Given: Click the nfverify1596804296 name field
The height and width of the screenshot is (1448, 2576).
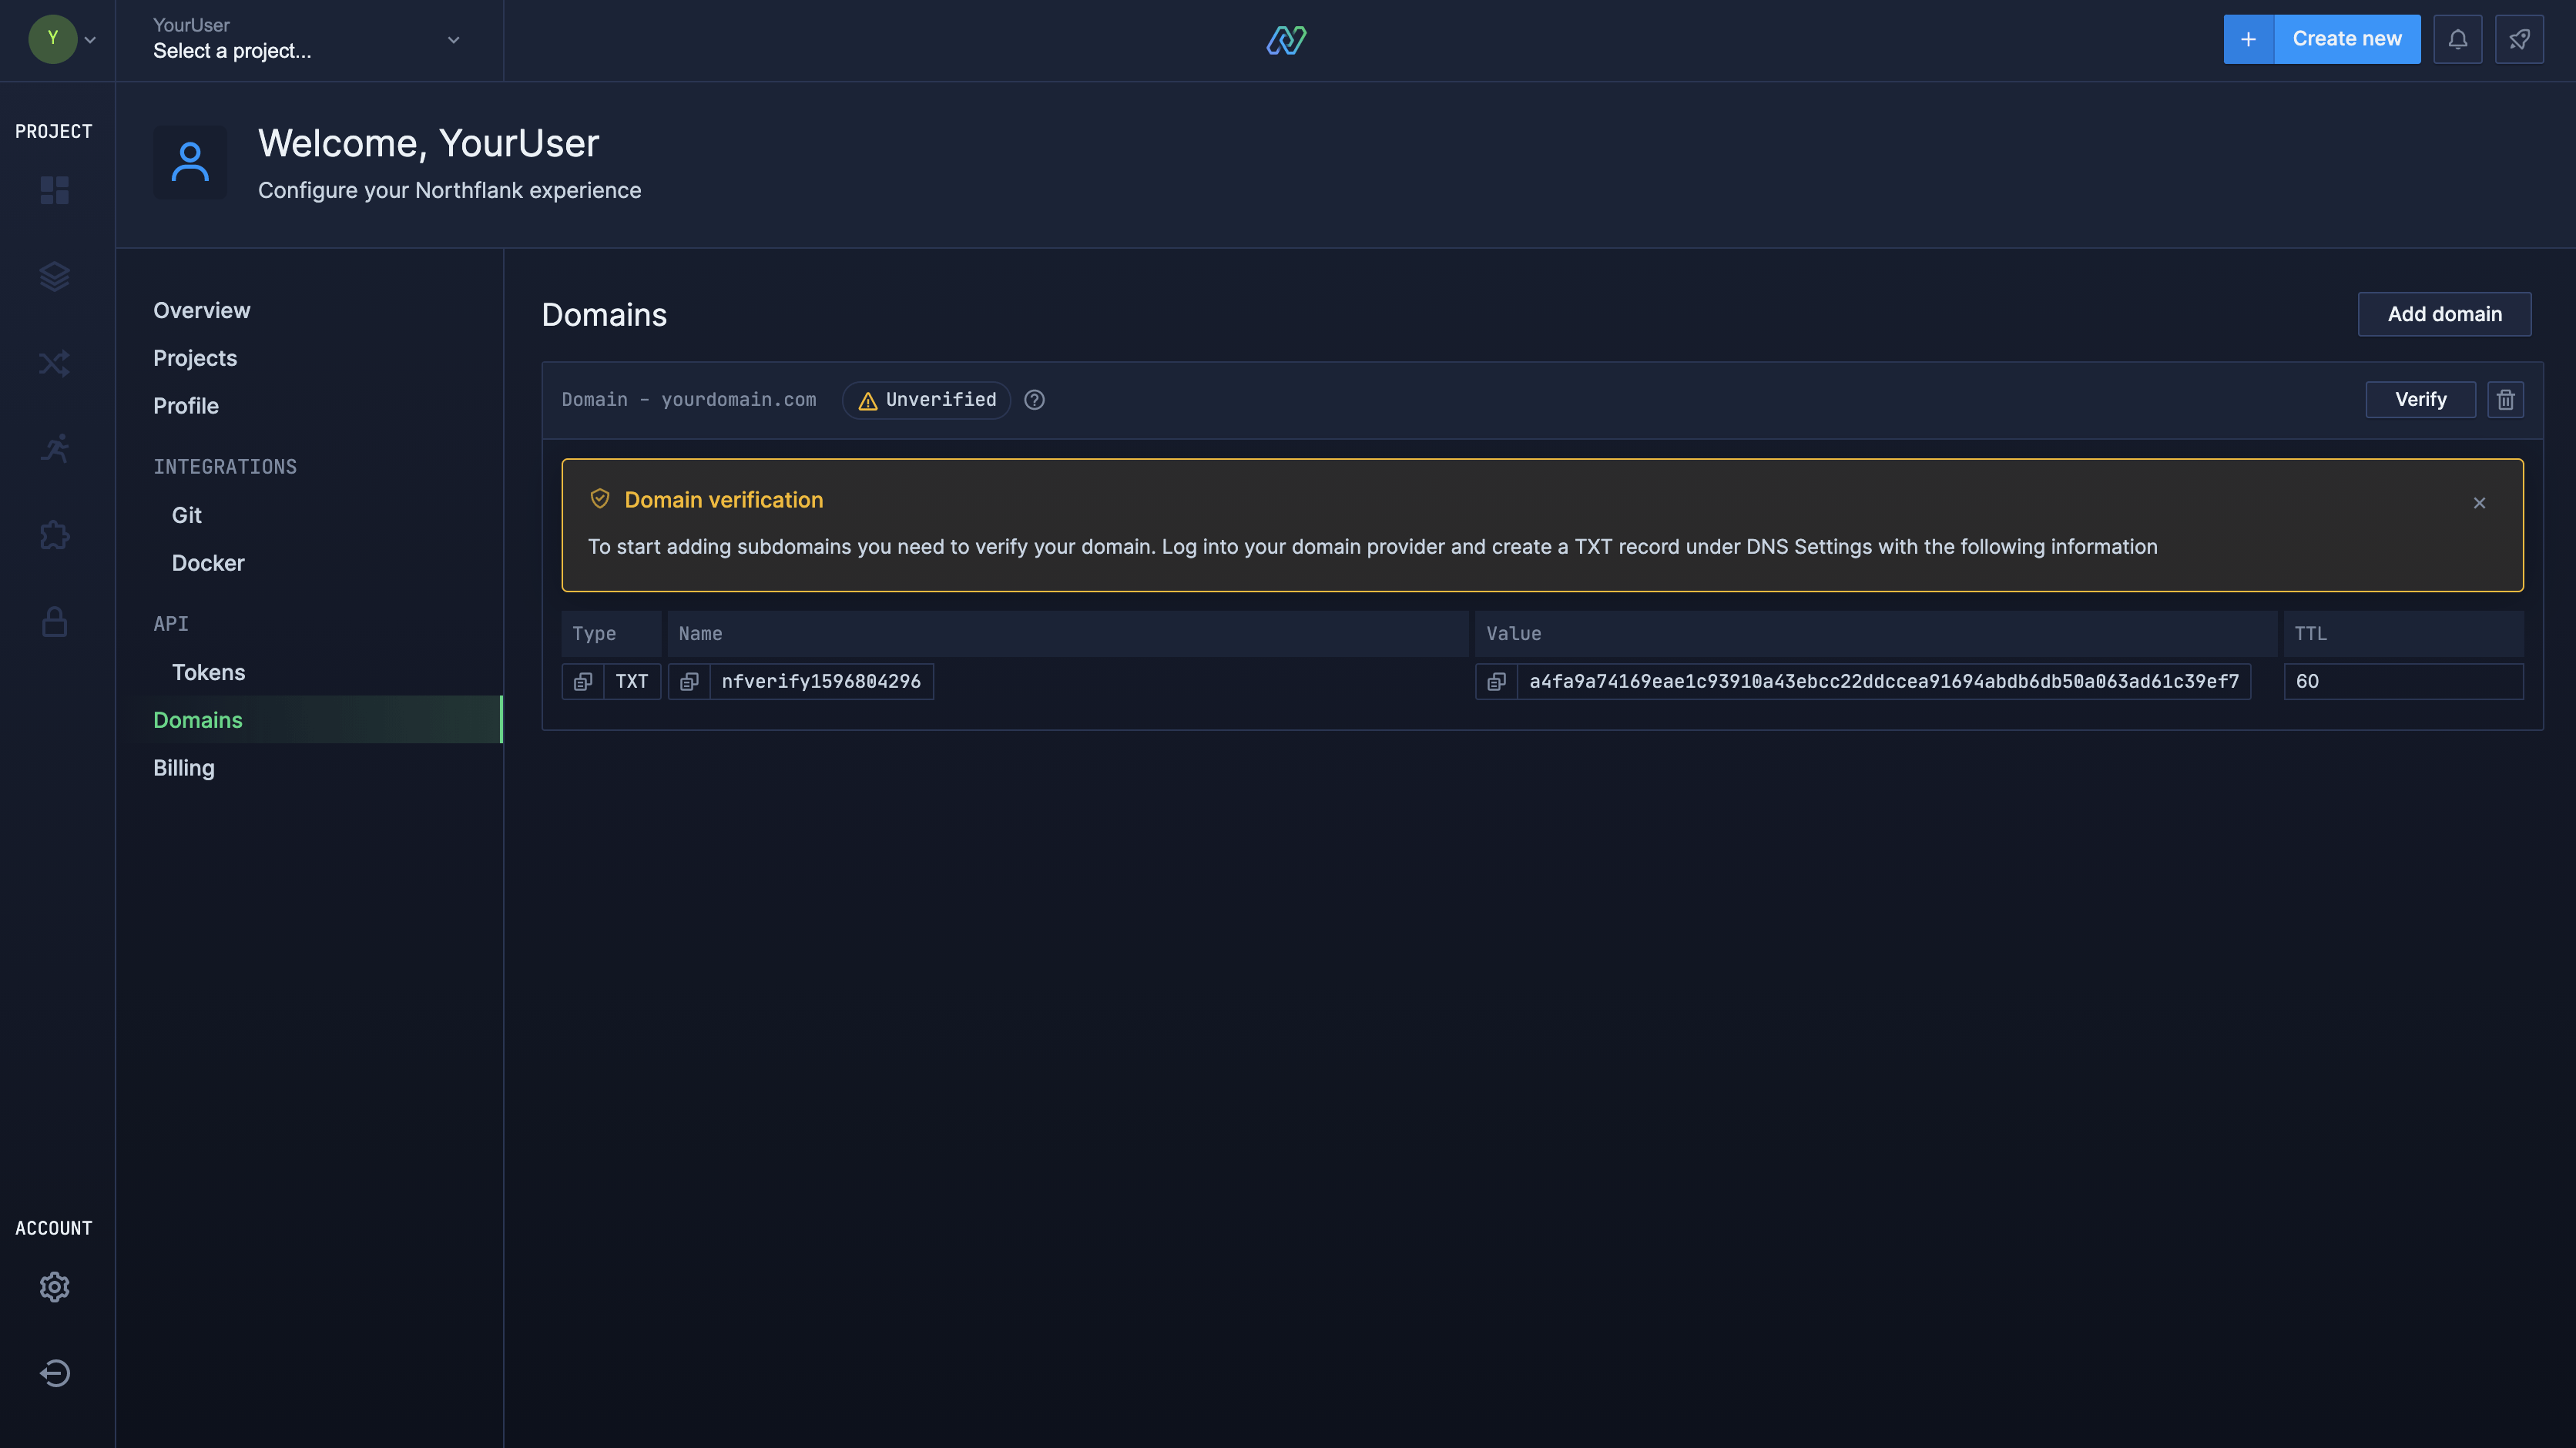Looking at the screenshot, I should (821, 682).
